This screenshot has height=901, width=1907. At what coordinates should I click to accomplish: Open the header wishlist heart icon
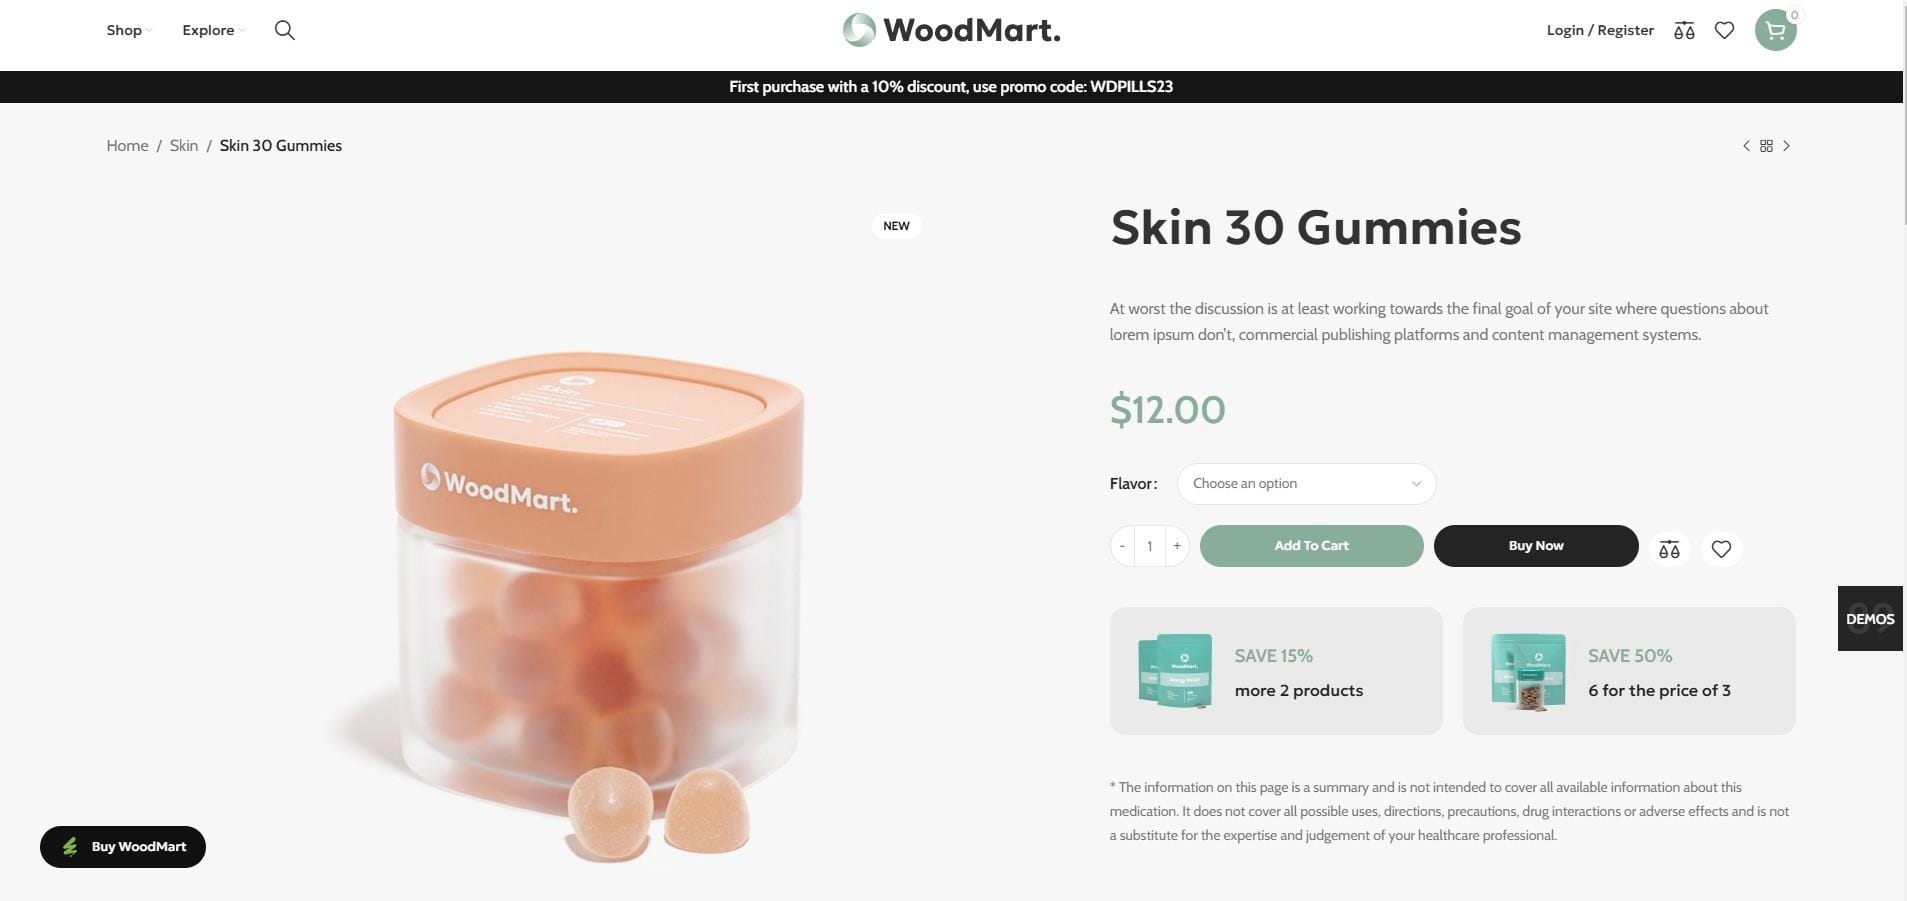pos(1724,30)
